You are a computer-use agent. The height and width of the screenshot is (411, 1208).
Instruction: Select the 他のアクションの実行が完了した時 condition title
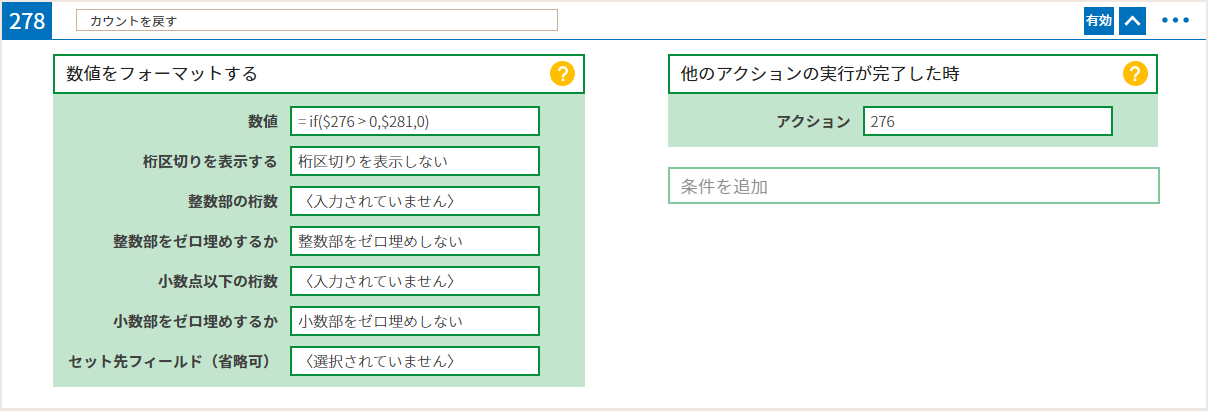point(822,74)
